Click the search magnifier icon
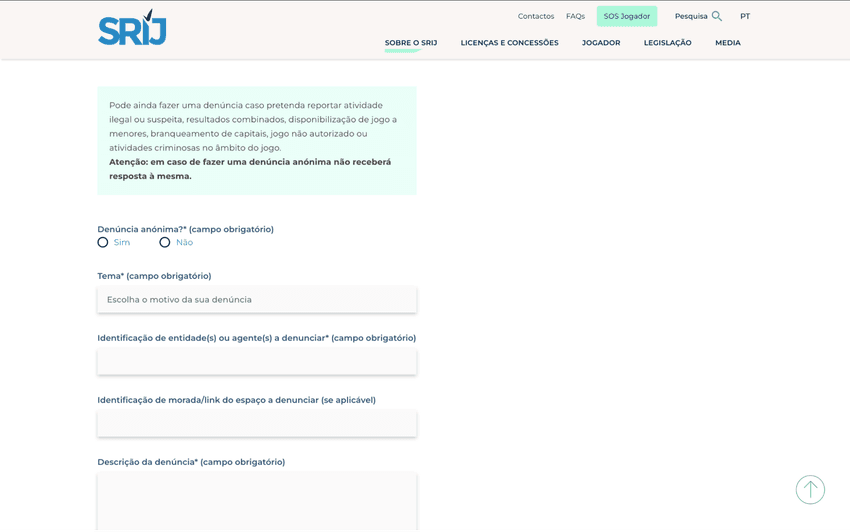This screenshot has width=850, height=532. coord(717,16)
